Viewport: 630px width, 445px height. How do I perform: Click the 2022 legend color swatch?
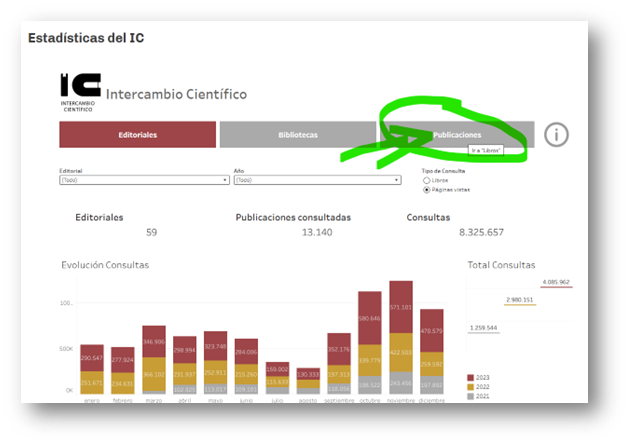472,386
